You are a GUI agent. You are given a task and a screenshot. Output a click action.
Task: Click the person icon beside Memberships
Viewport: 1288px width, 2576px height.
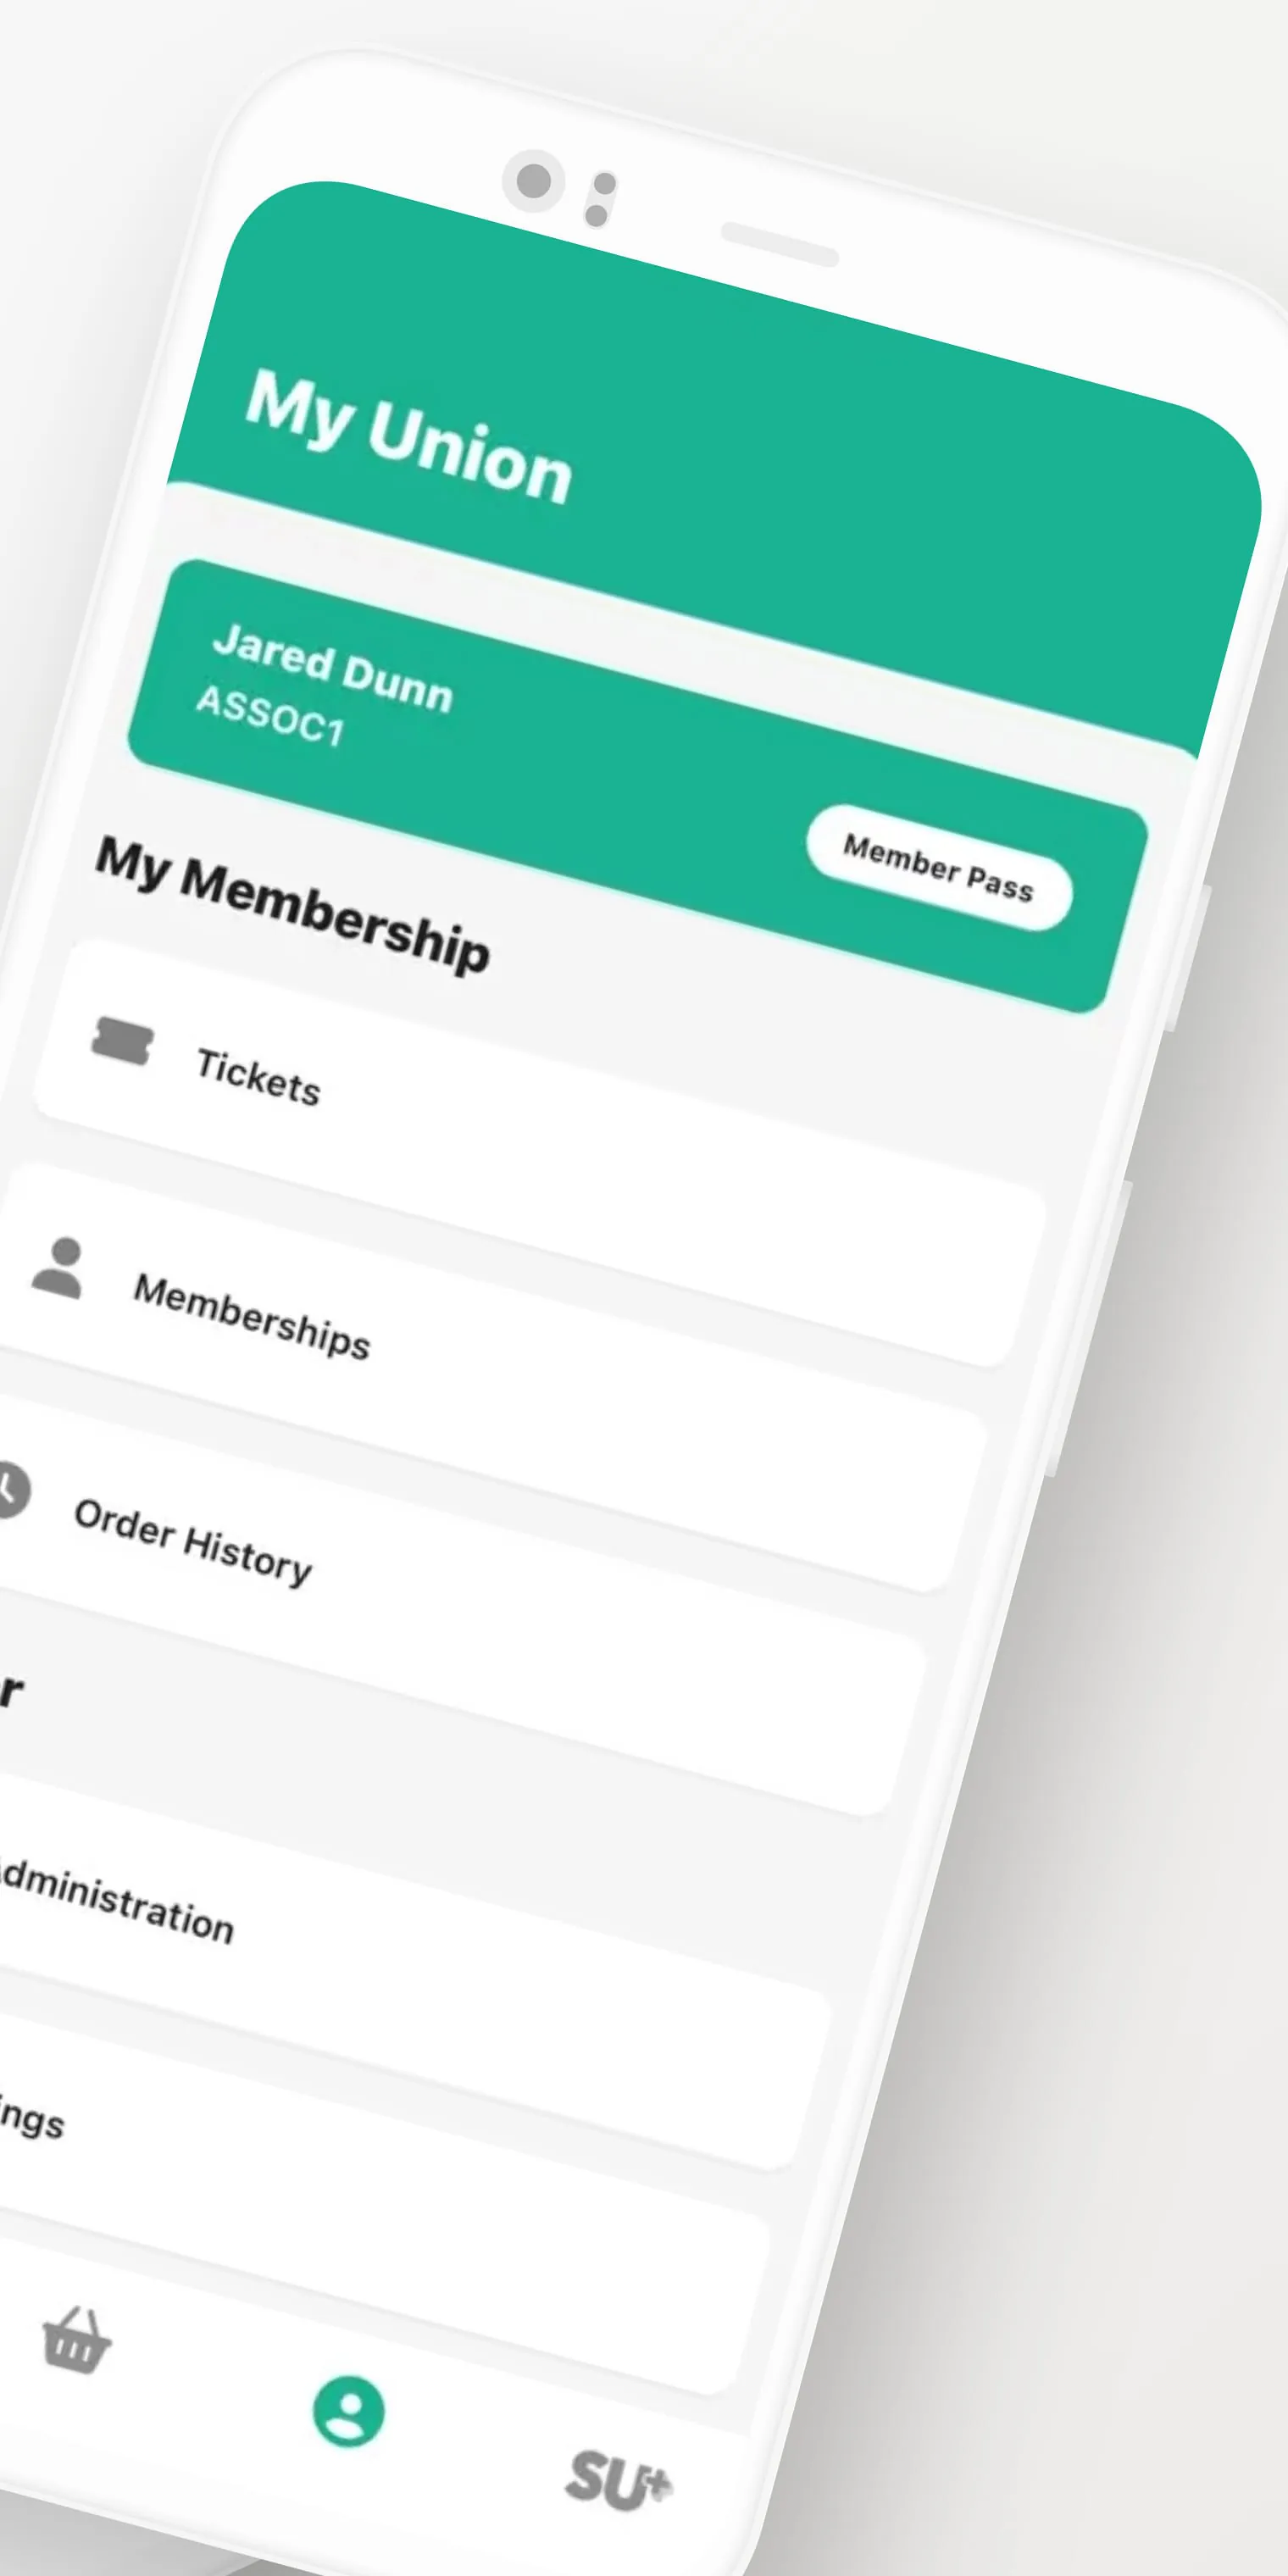click(58, 1268)
